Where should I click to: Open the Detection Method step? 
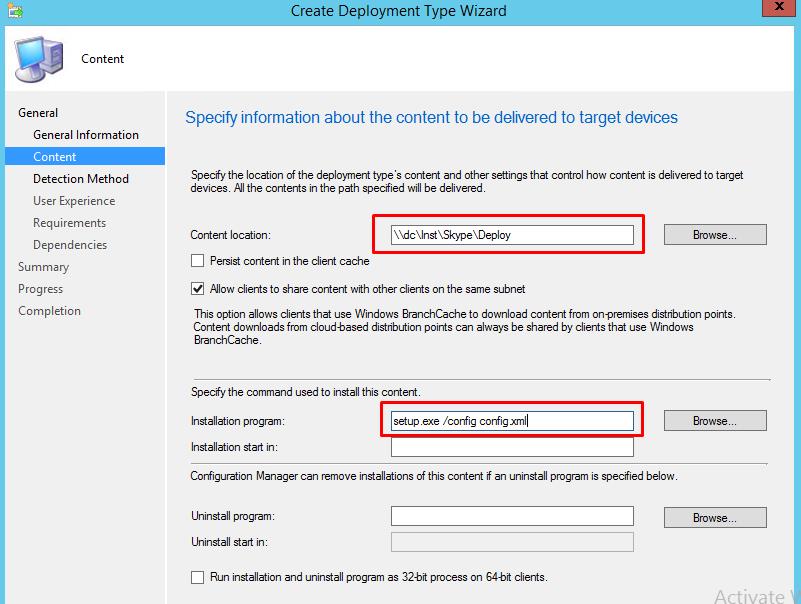point(81,179)
